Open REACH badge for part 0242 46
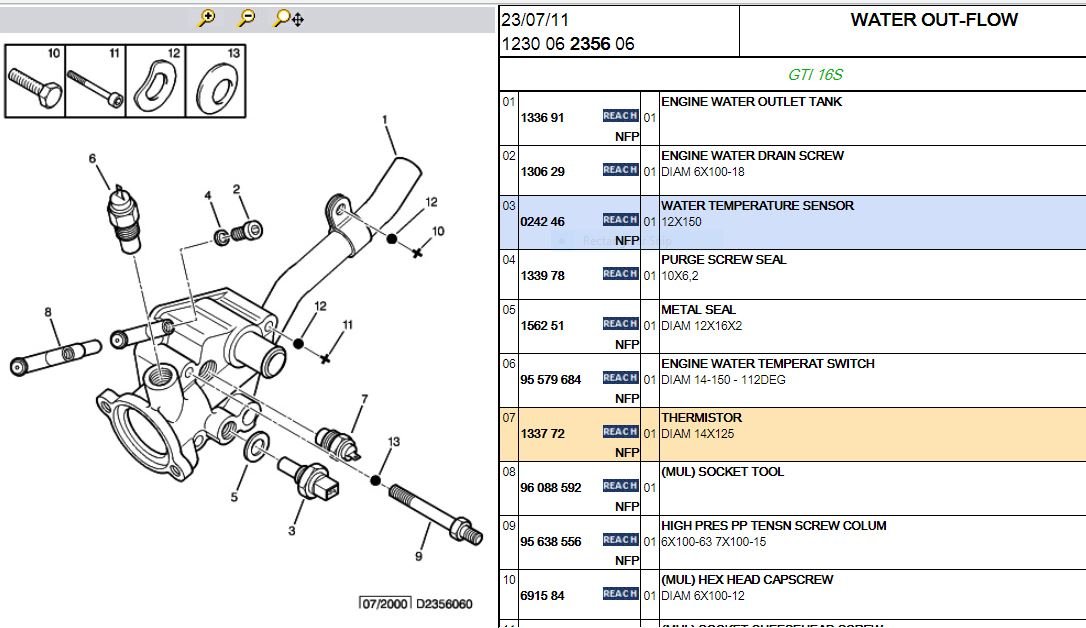Viewport: 1086px width, 628px height. pyautogui.click(x=620, y=219)
